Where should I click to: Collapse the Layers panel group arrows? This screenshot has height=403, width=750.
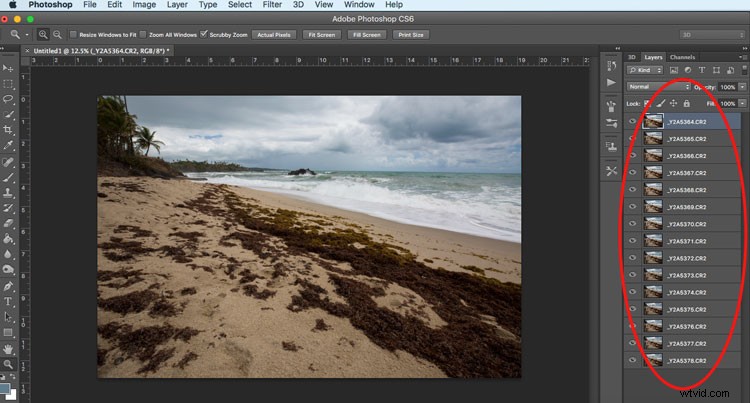pyautogui.click(x=745, y=48)
